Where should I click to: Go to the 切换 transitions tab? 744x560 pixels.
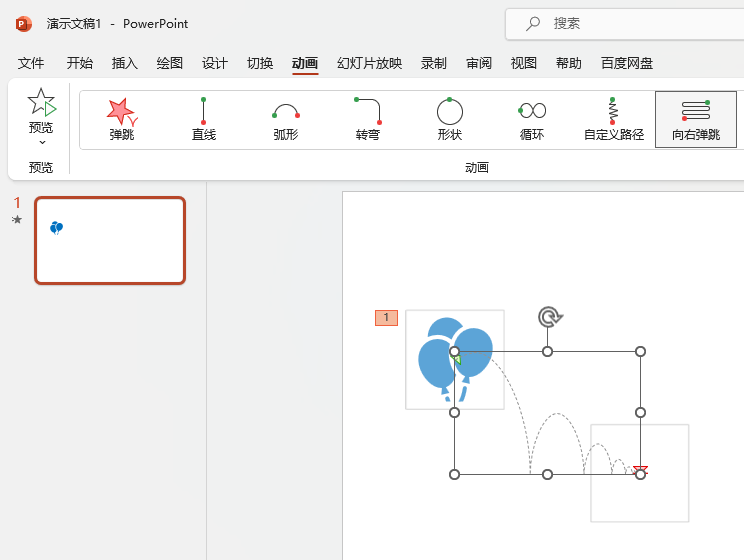coord(260,63)
